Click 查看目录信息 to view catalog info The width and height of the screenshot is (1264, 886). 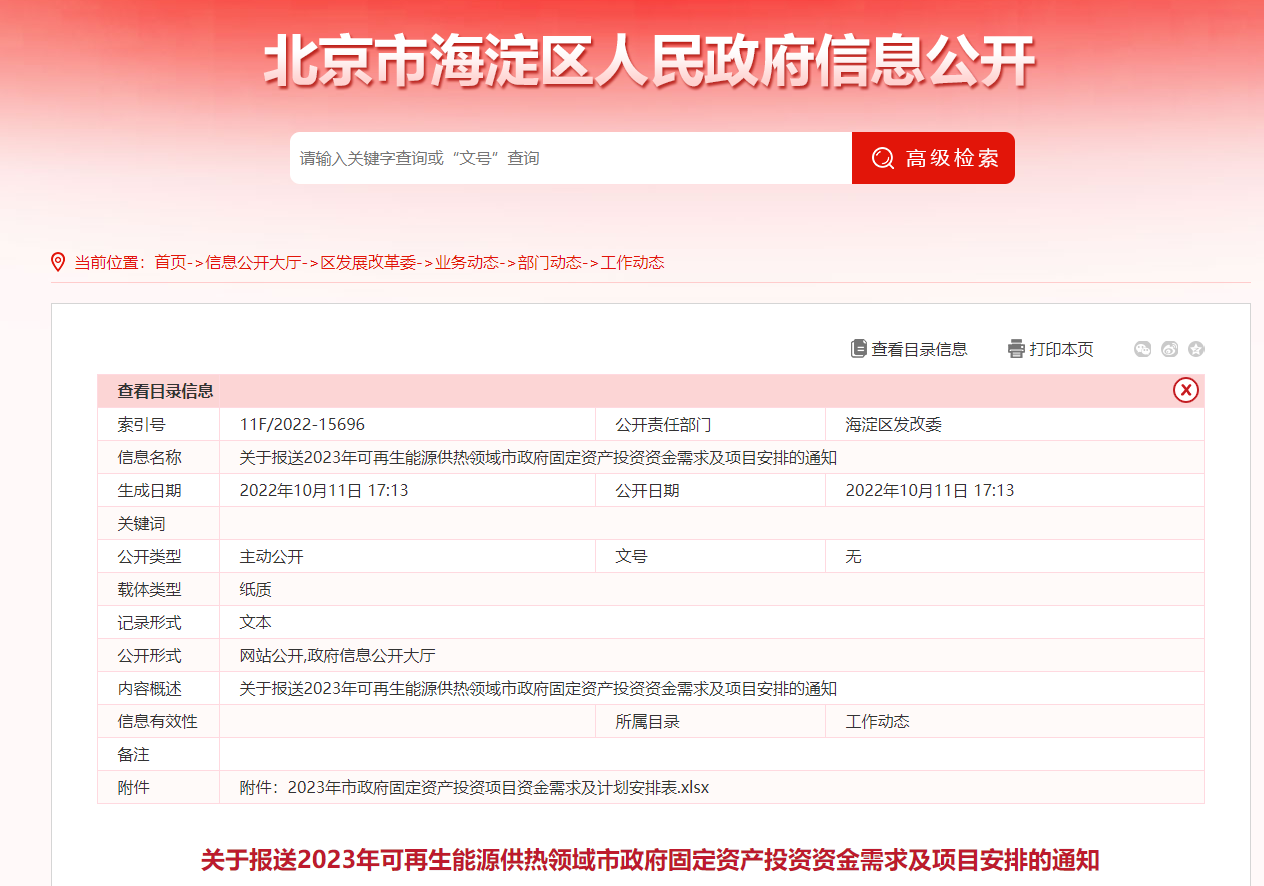919,349
